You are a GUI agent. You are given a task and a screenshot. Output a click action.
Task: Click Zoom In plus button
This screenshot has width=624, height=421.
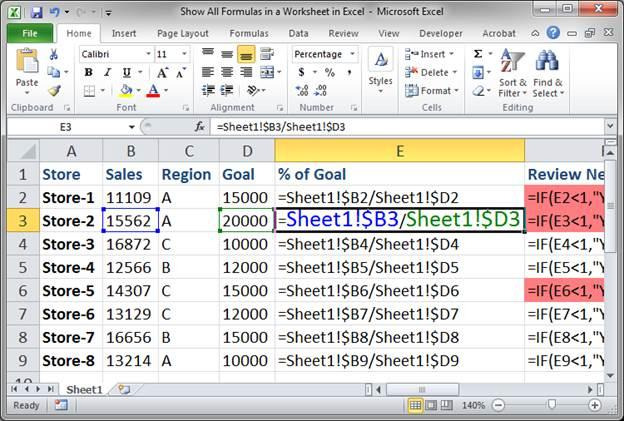pos(595,405)
